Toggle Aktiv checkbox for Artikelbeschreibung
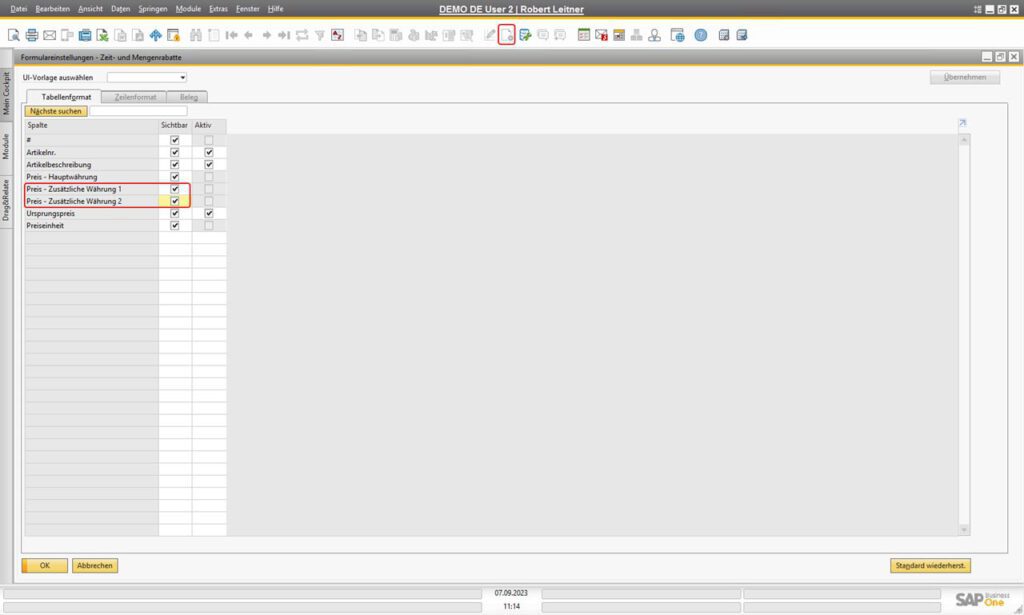This screenshot has width=1024, height=615. [x=209, y=165]
